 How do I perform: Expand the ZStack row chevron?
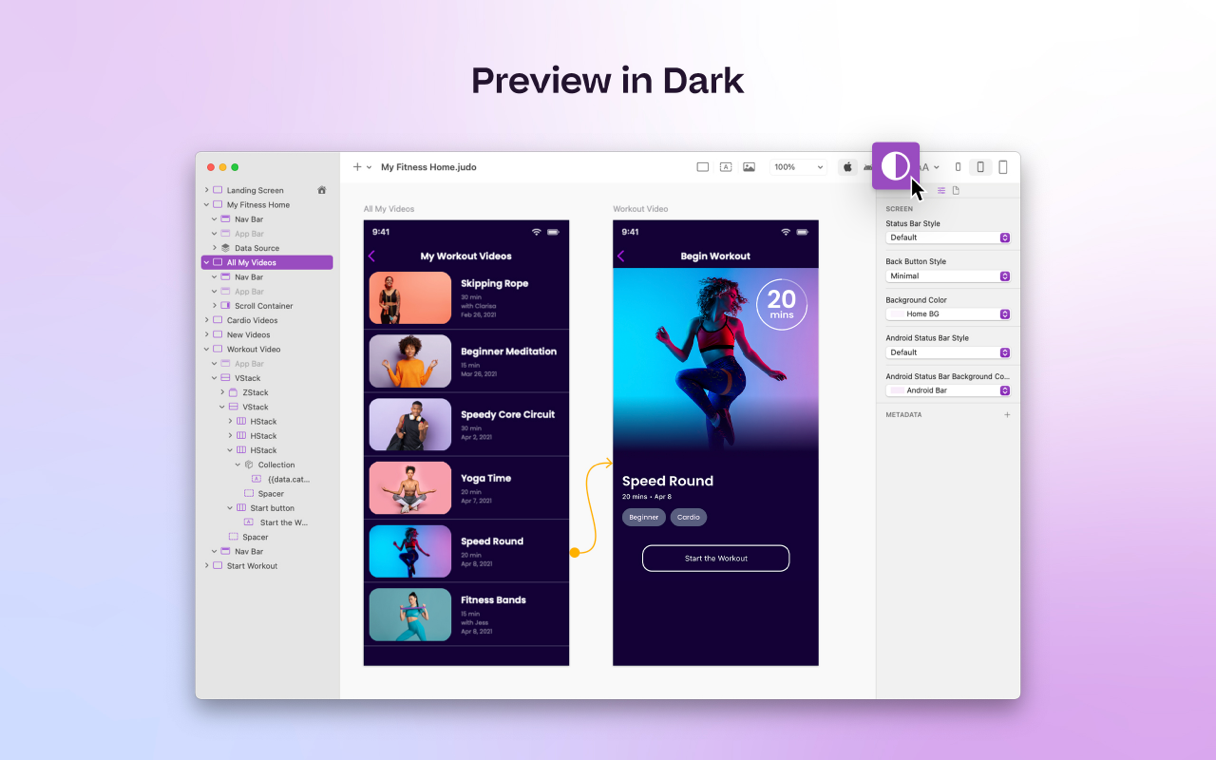coord(222,393)
